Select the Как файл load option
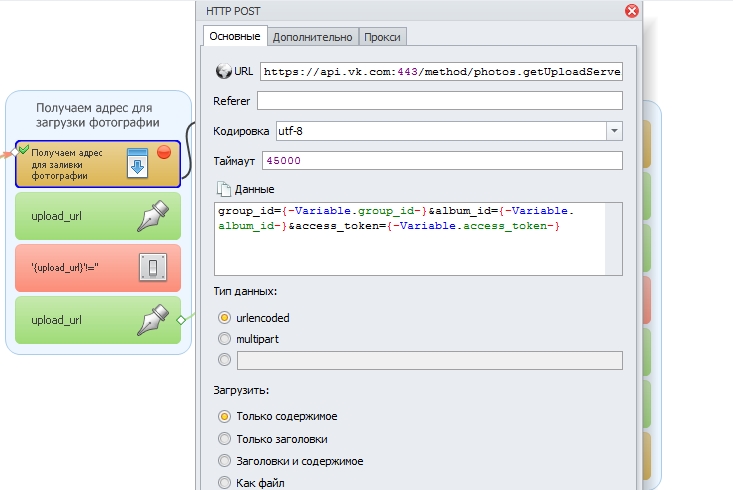733x490 pixels. point(224,483)
